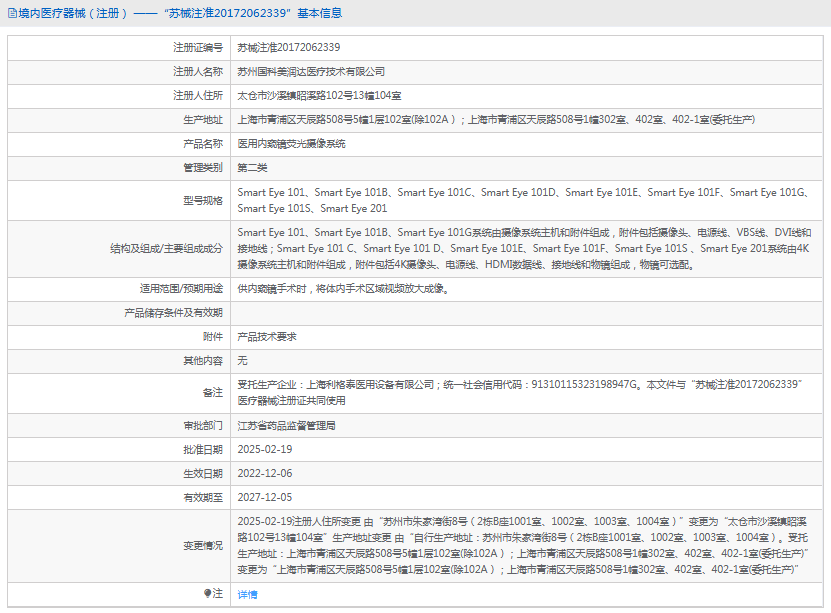Select the 变更情况 label cell
Image resolution: width=831 pixels, height=613 pixels.
[119, 546]
